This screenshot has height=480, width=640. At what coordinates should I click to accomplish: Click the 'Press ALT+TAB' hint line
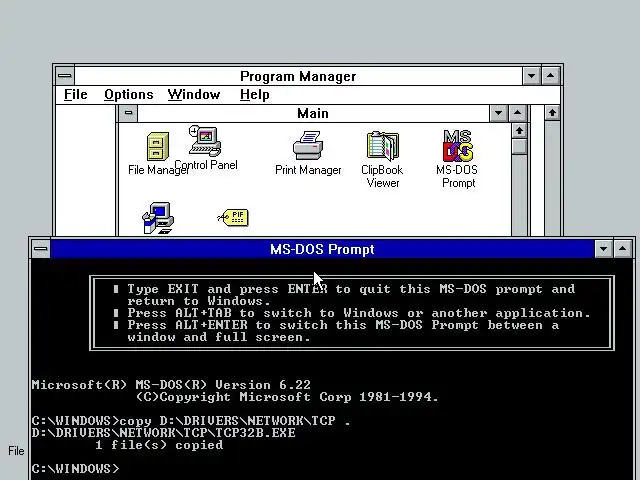tap(359, 313)
